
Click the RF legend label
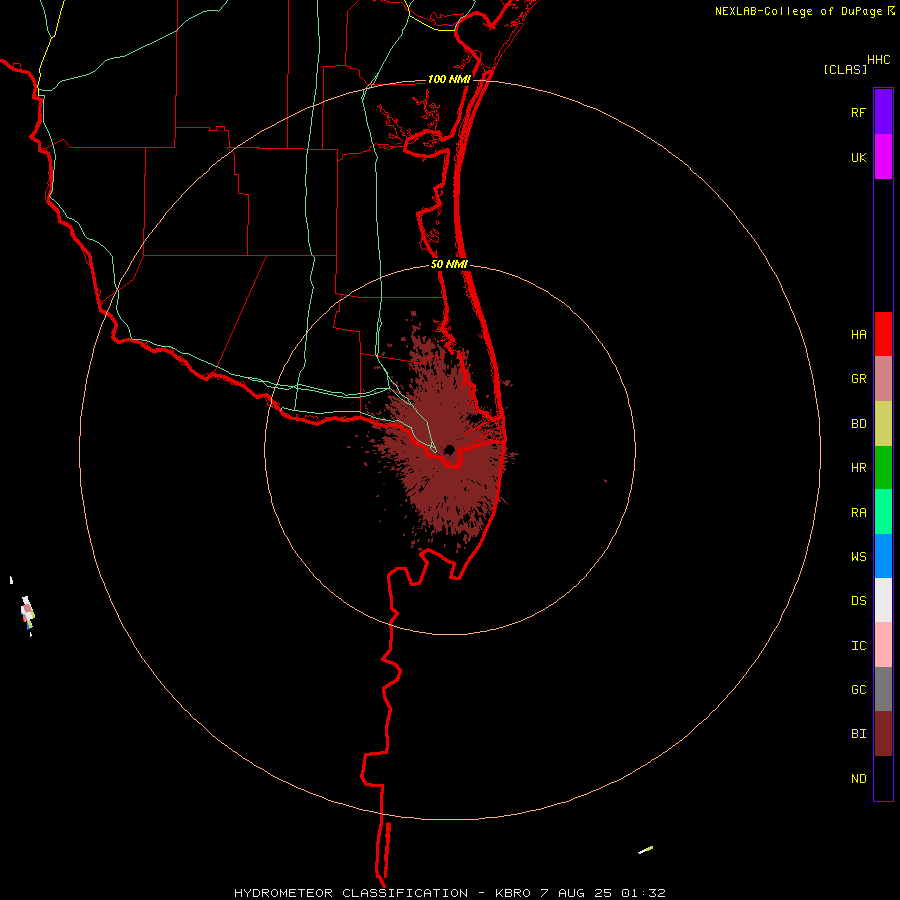[x=858, y=112]
